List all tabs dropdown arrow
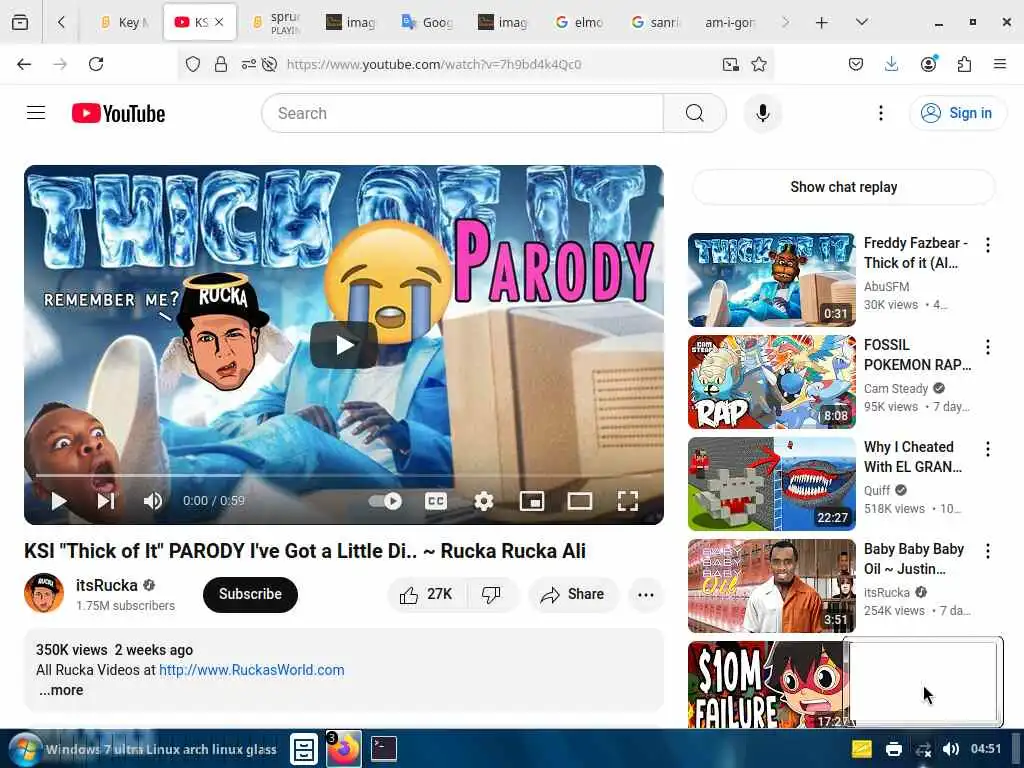 (861, 22)
